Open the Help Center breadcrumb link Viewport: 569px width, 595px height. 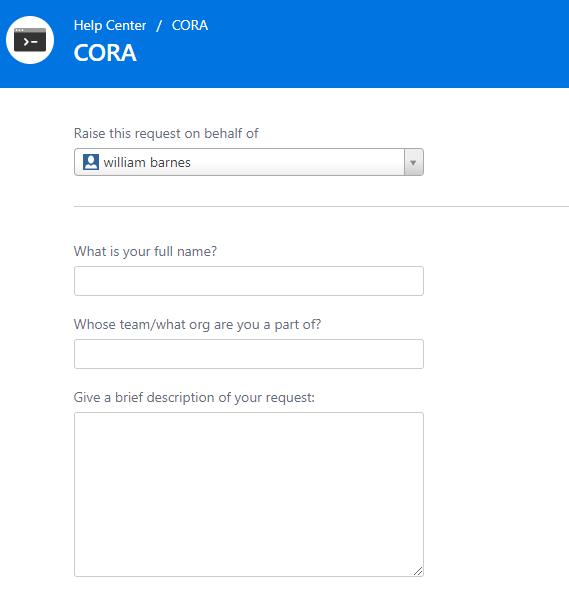pos(110,25)
